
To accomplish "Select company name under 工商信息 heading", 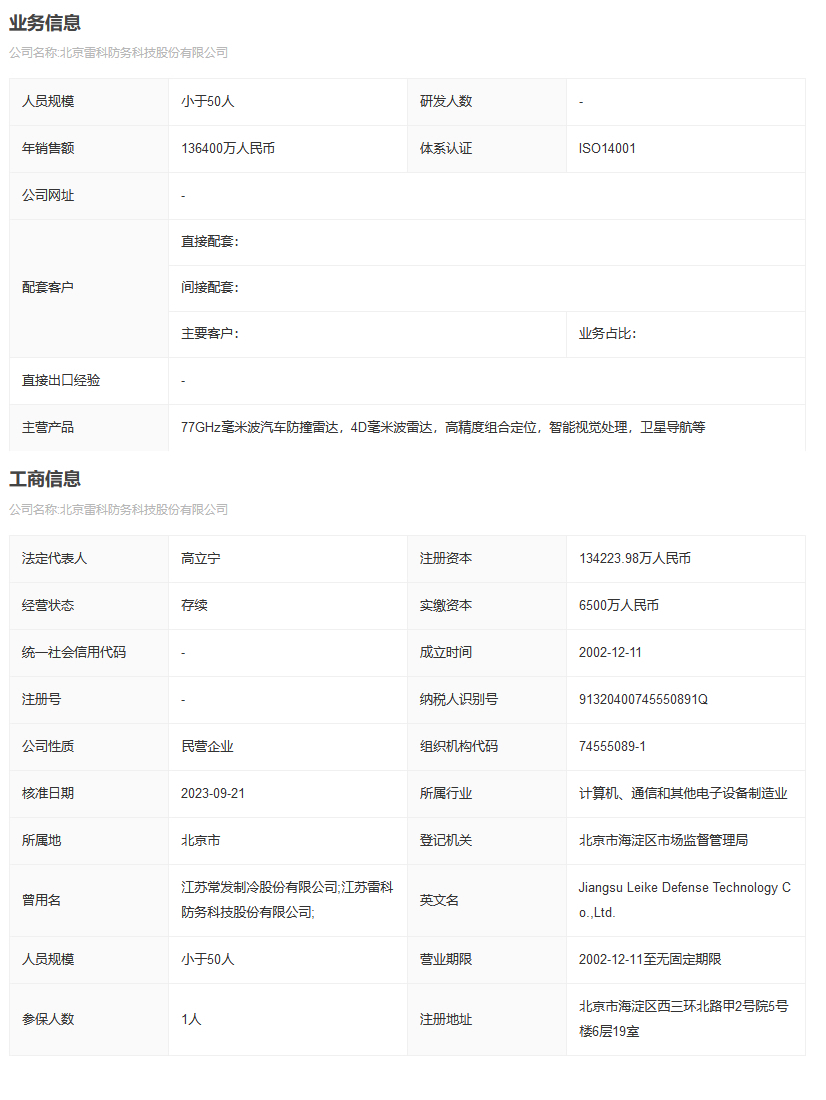I will click(119, 509).
